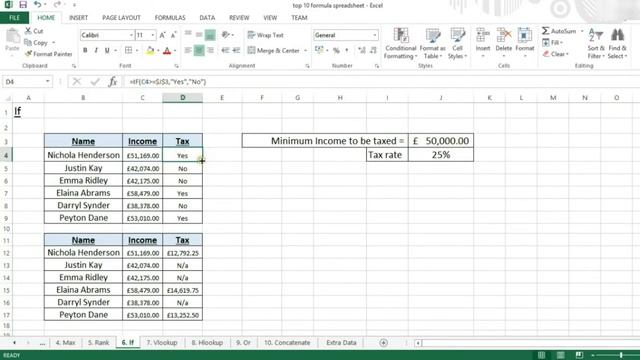This screenshot has height=360, width=640.
Task: Expand the Name Box D4 dropdown
Action: tap(47, 82)
